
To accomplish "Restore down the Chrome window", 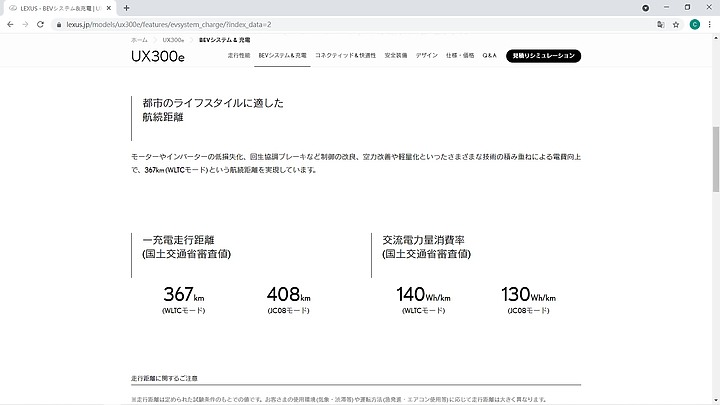I will click(687, 7).
